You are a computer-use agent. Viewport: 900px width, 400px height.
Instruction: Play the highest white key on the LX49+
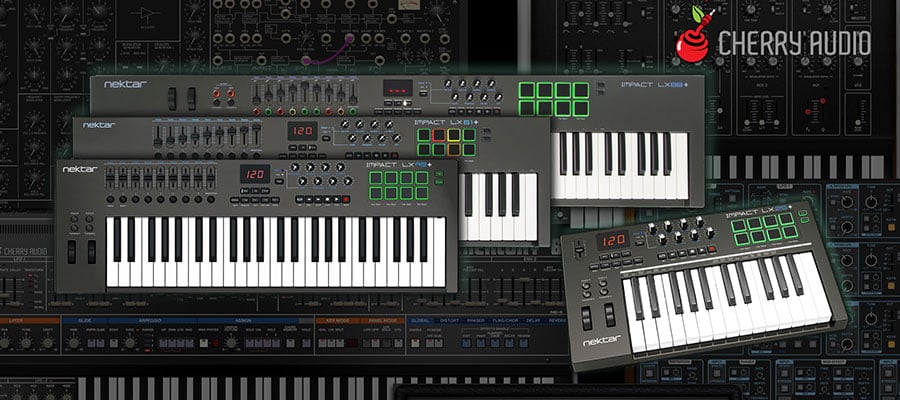click(440, 253)
